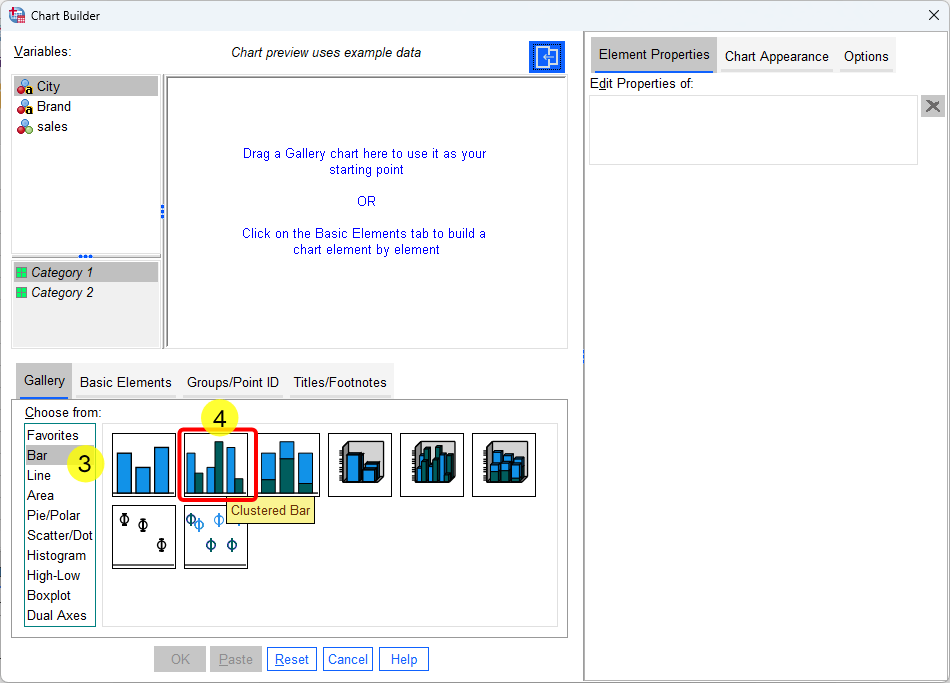Open the Chart Appearance tab
The image size is (950, 683).
coord(777,56)
